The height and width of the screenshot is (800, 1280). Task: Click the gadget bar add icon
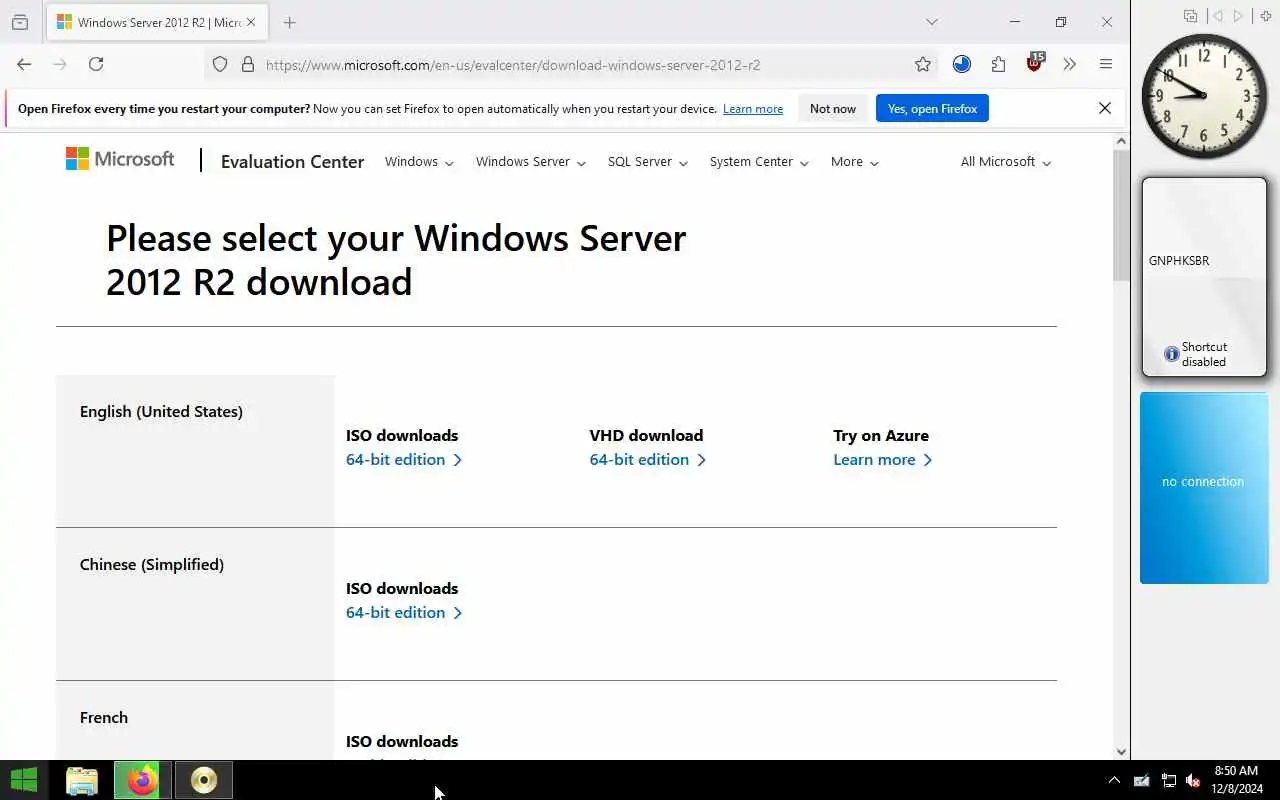coord(1266,16)
